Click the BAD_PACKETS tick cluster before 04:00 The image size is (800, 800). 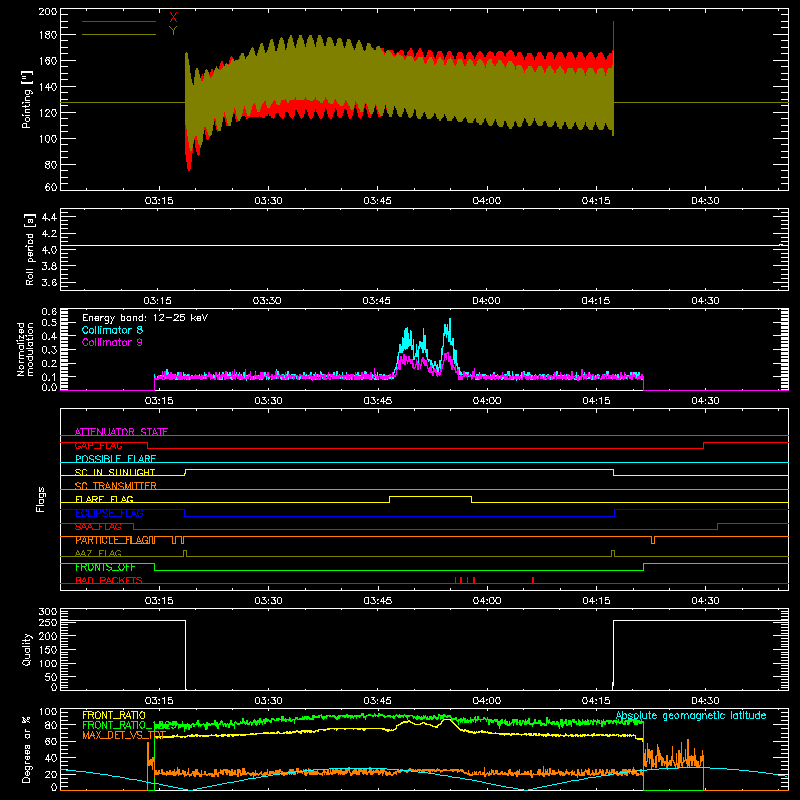[x=465, y=580]
